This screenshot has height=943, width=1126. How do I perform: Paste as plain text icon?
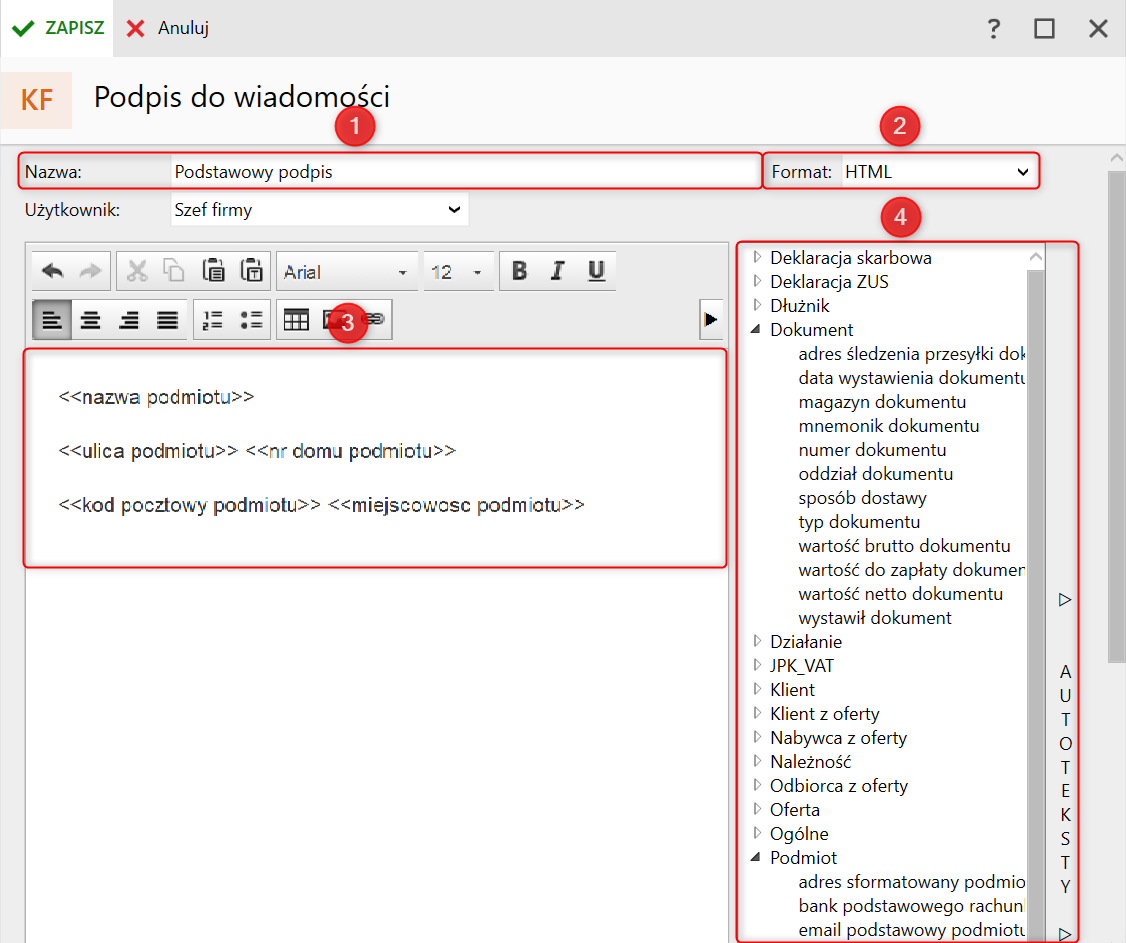click(x=251, y=271)
